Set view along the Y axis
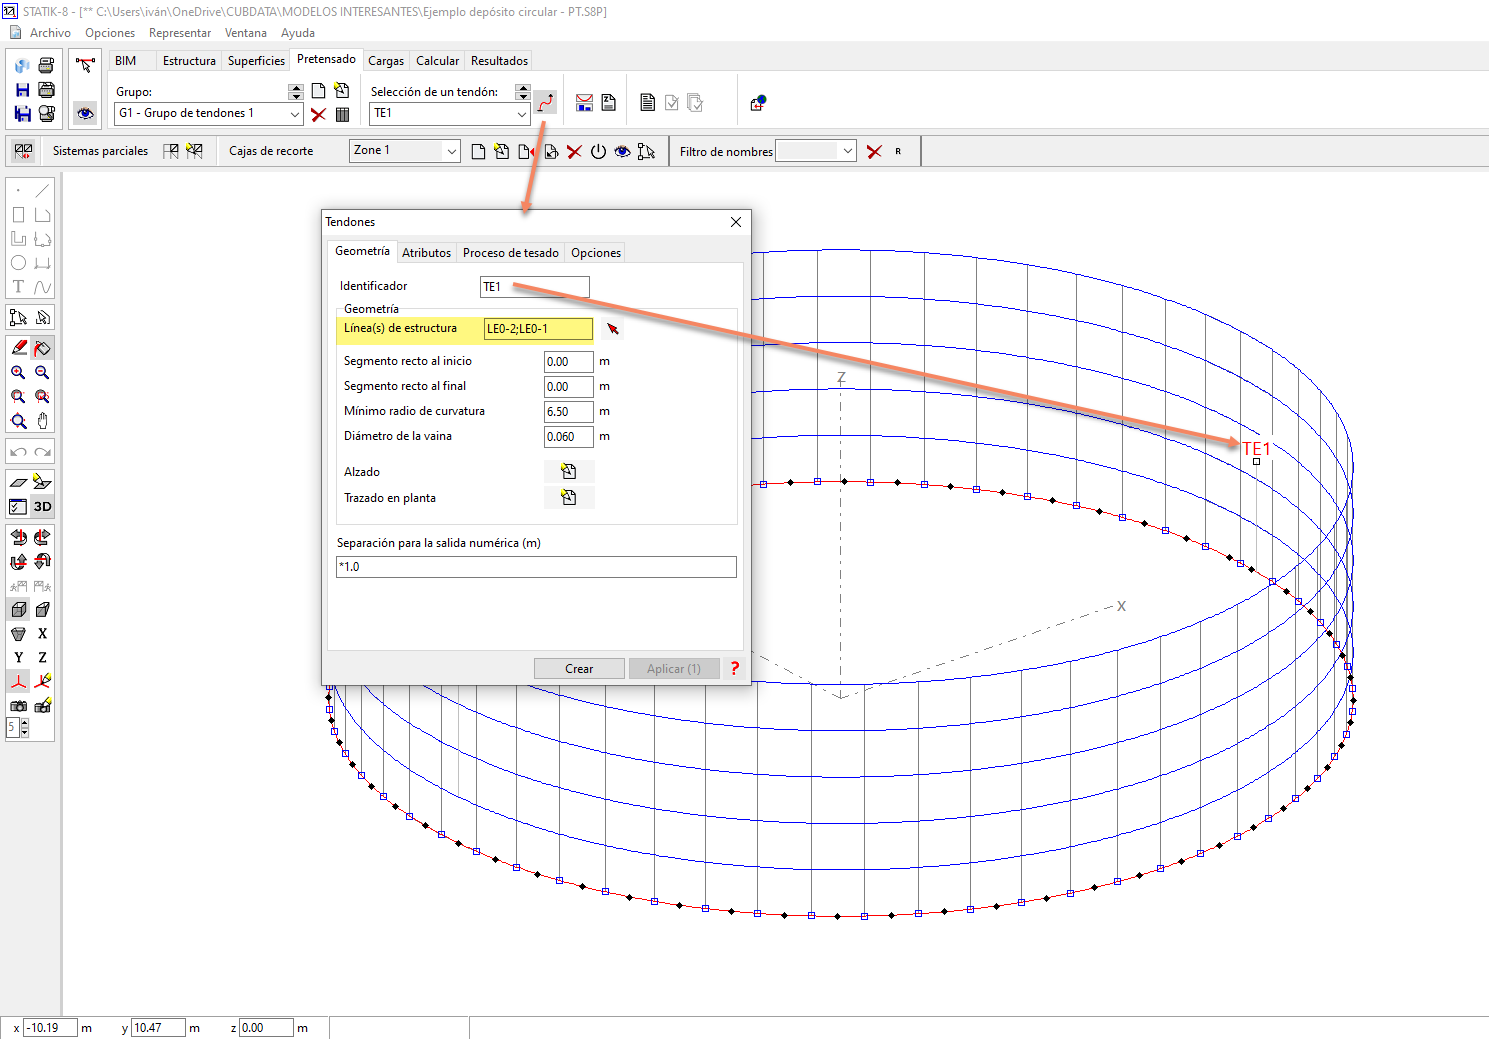This screenshot has height=1040, width=1489. (18, 657)
